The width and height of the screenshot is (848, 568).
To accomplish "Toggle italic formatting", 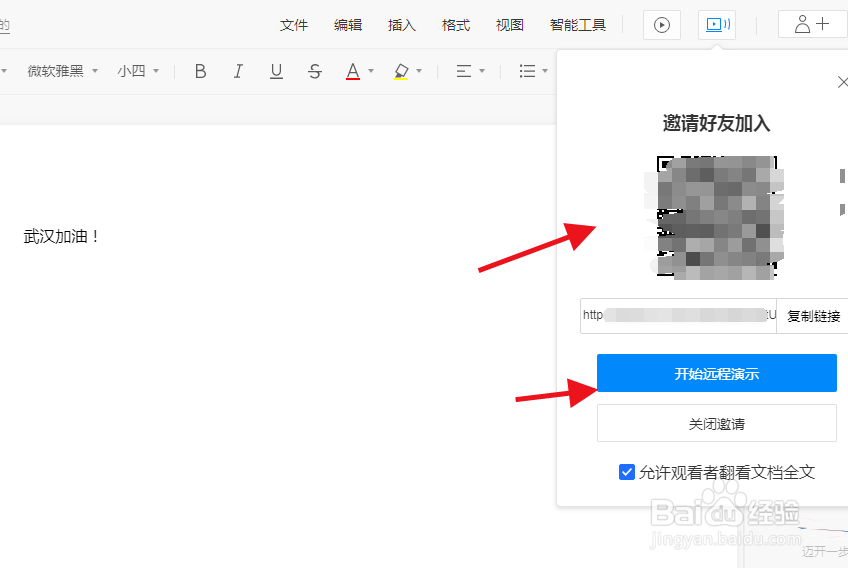I will click(238, 71).
